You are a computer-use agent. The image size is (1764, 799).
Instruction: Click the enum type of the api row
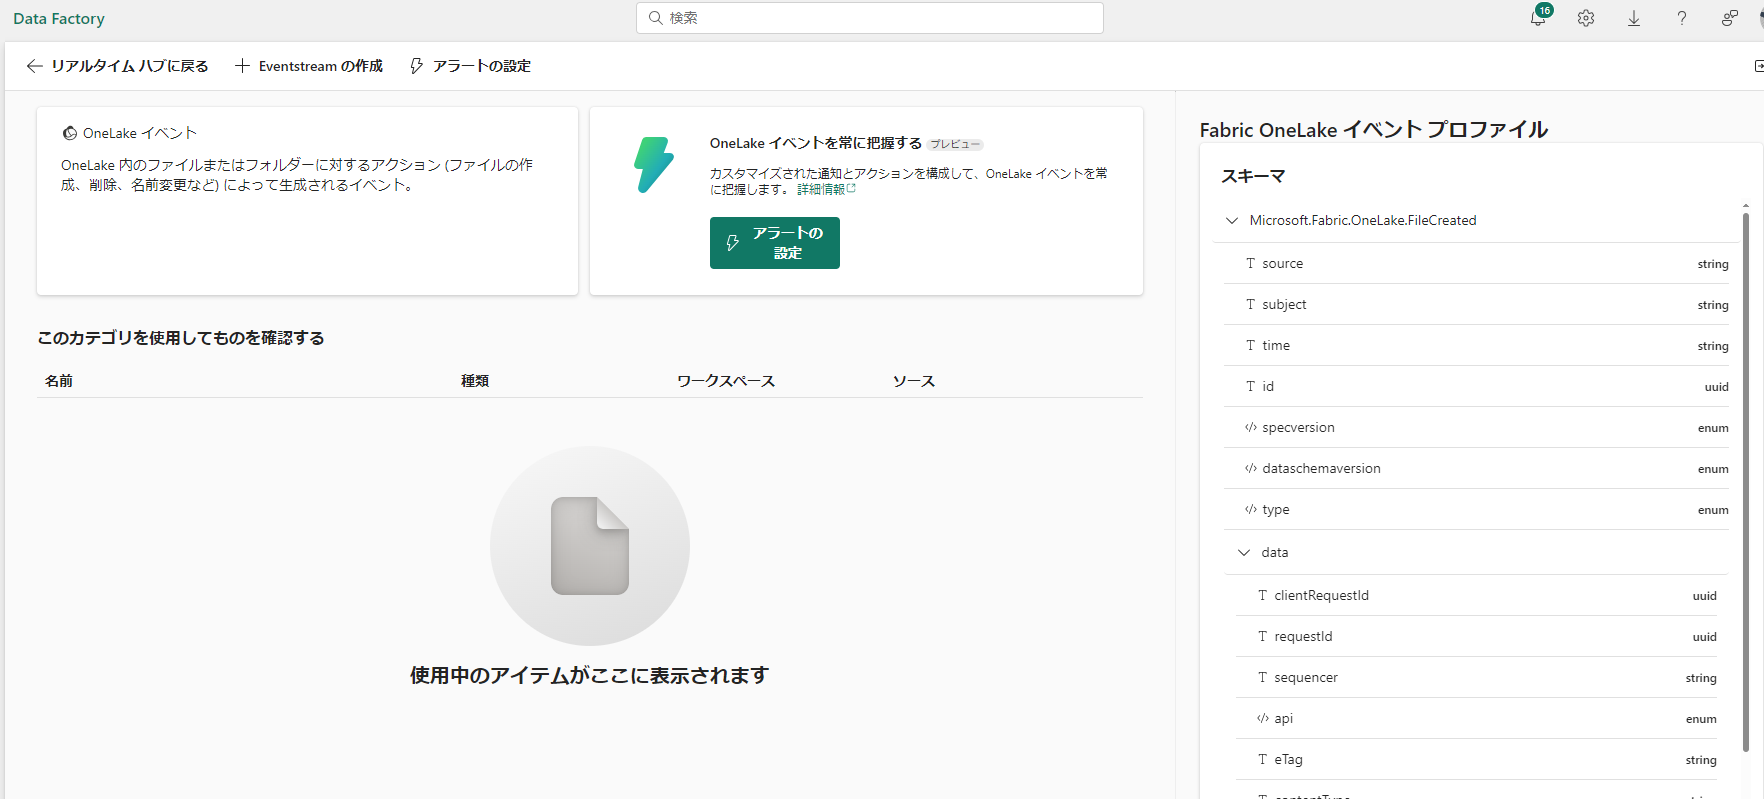click(1701, 719)
